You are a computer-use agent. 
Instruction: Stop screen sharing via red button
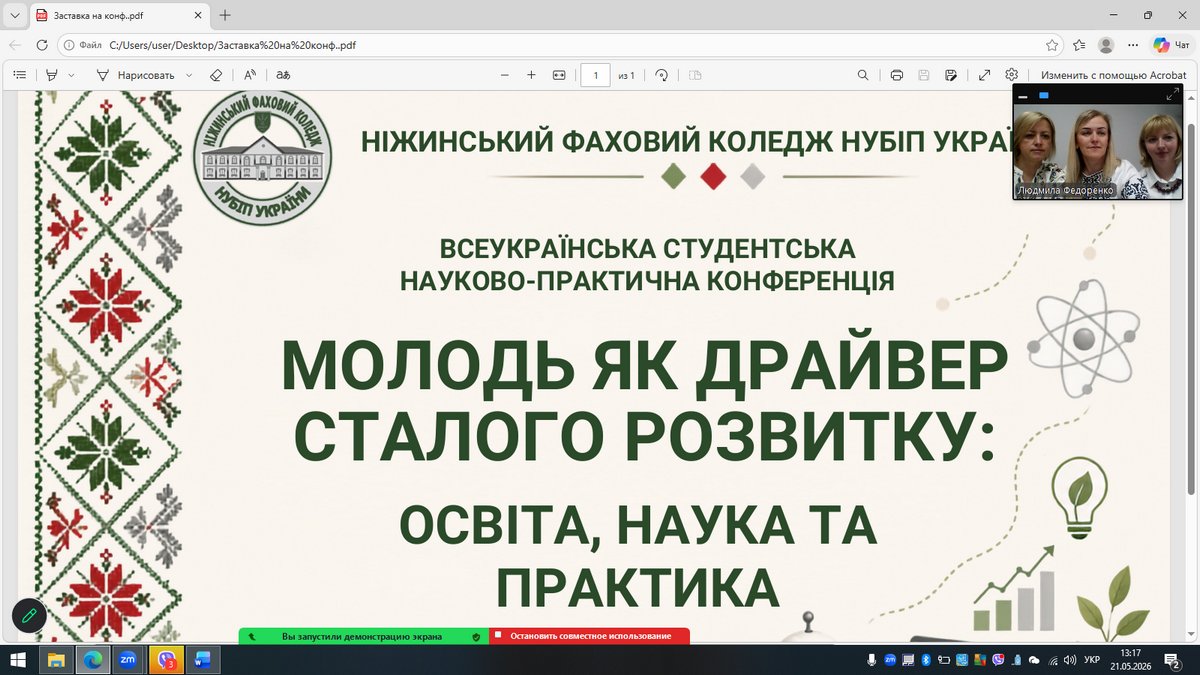pos(589,636)
